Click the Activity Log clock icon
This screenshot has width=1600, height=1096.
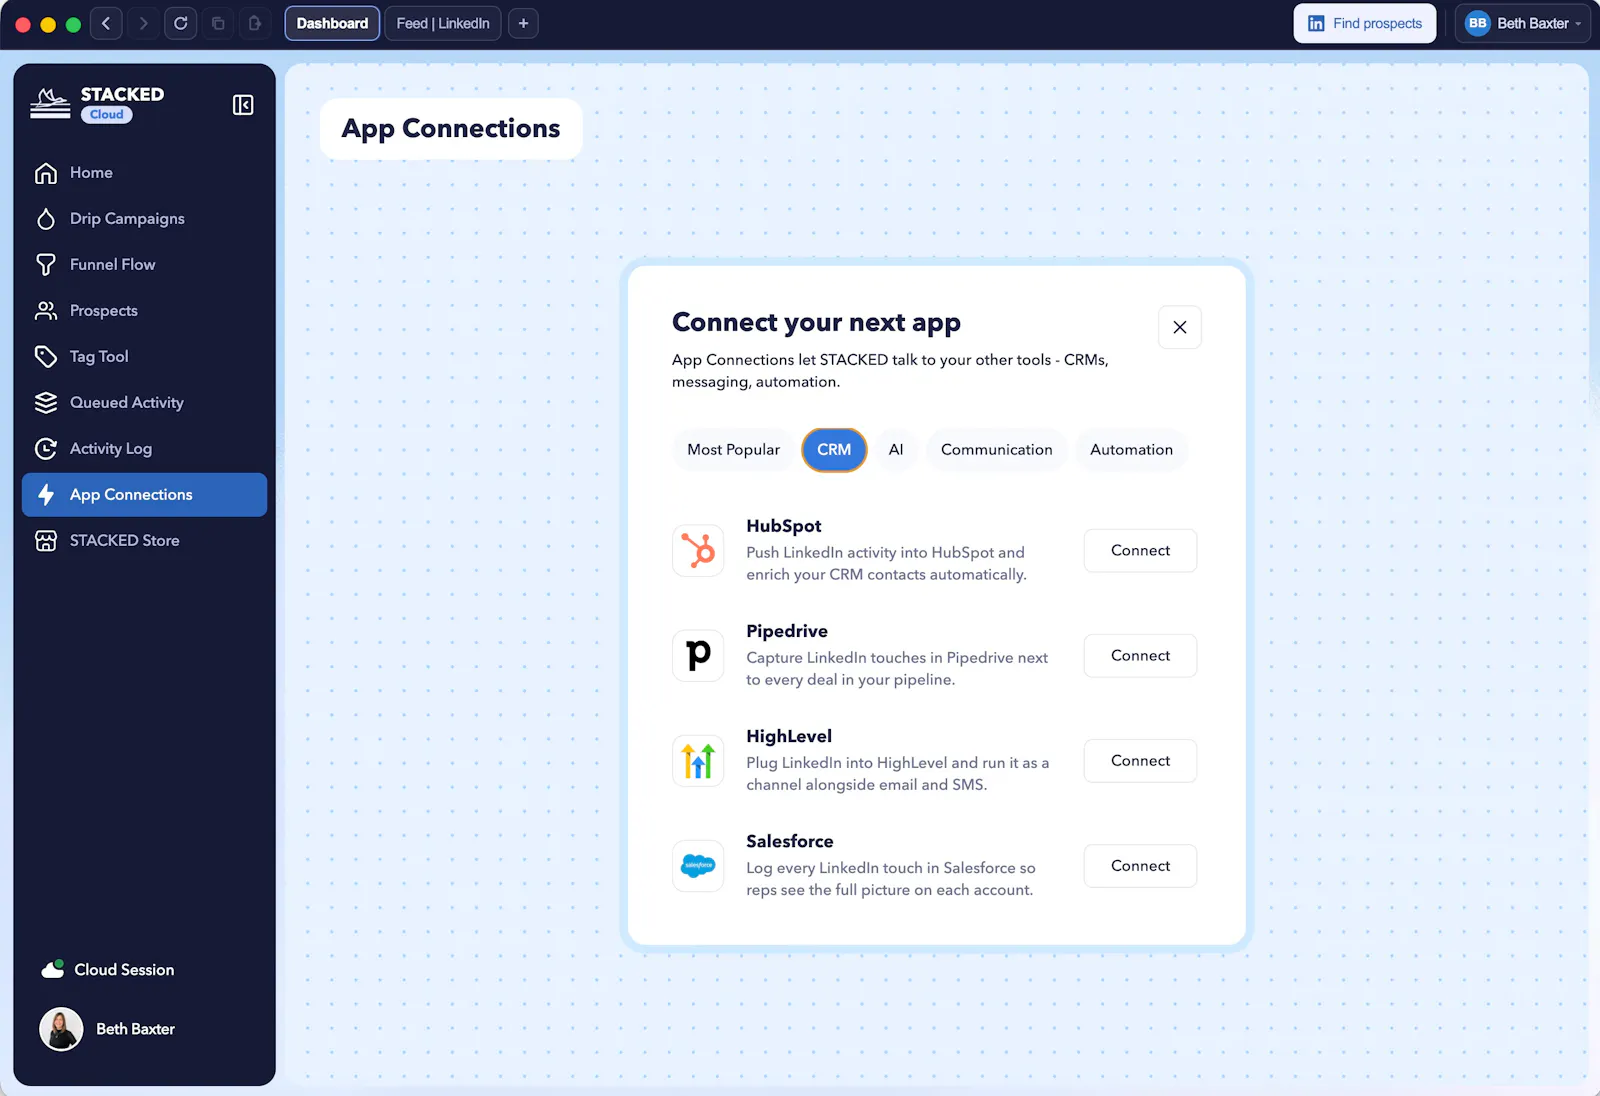46,449
